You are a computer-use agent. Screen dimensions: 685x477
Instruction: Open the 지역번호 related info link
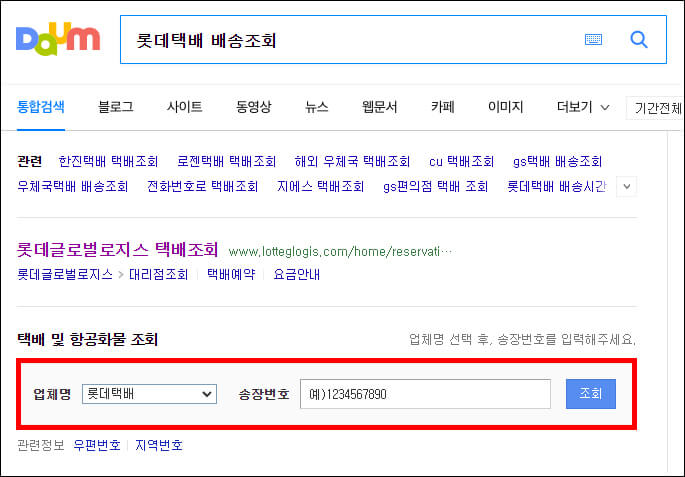point(159,445)
